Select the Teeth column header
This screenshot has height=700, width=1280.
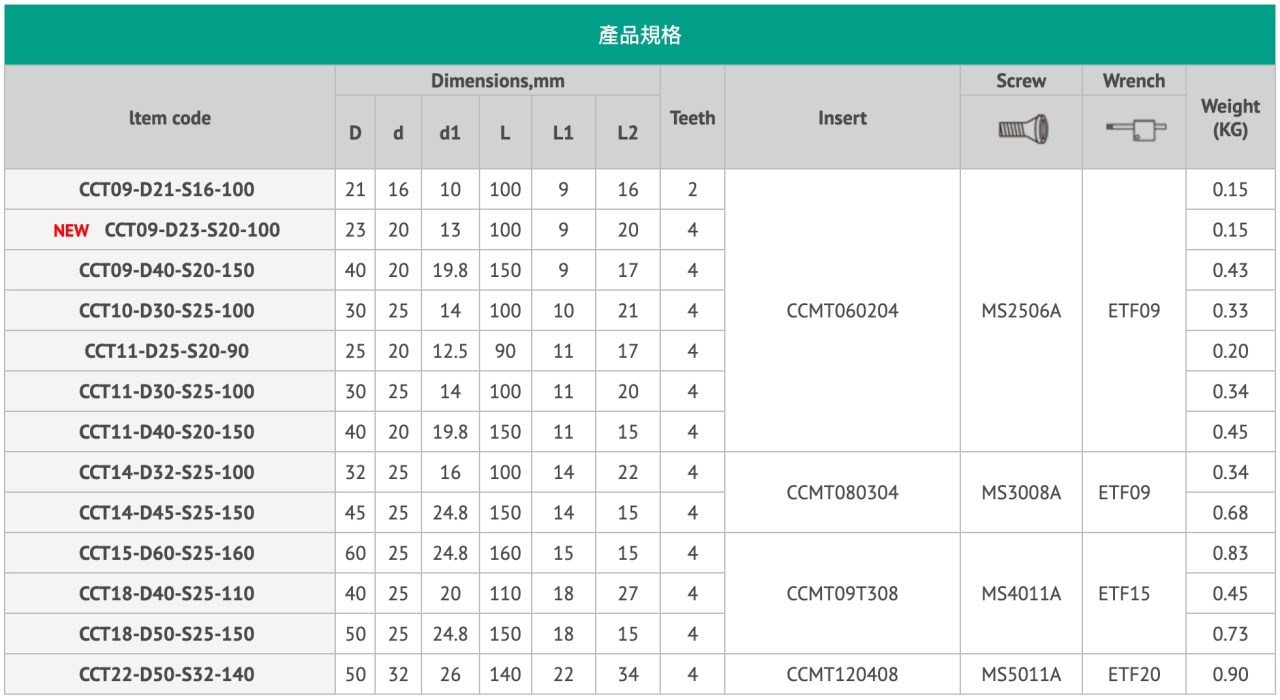pos(692,118)
